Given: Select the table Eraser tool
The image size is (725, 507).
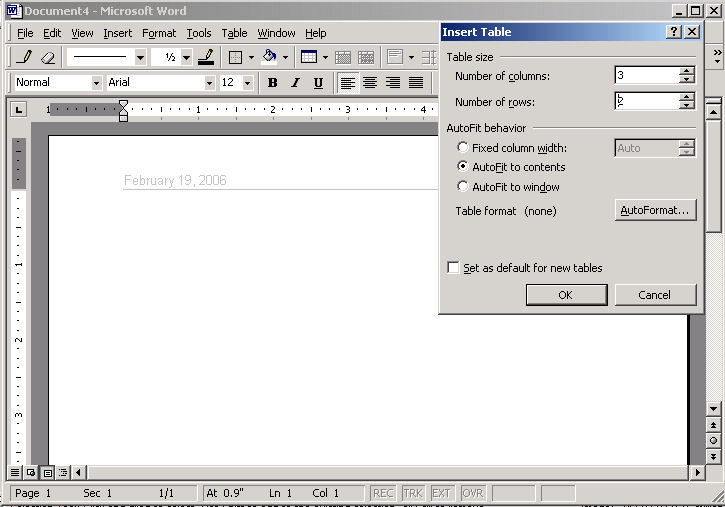Looking at the screenshot, I should pos(47,58).
